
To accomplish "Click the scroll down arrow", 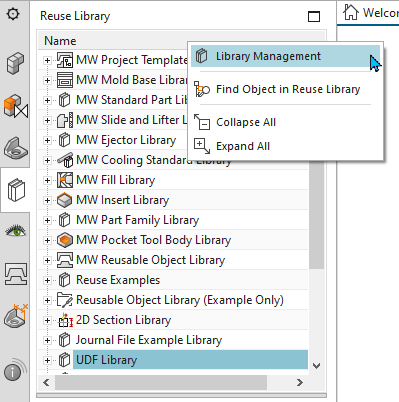I will coord(317,366).
